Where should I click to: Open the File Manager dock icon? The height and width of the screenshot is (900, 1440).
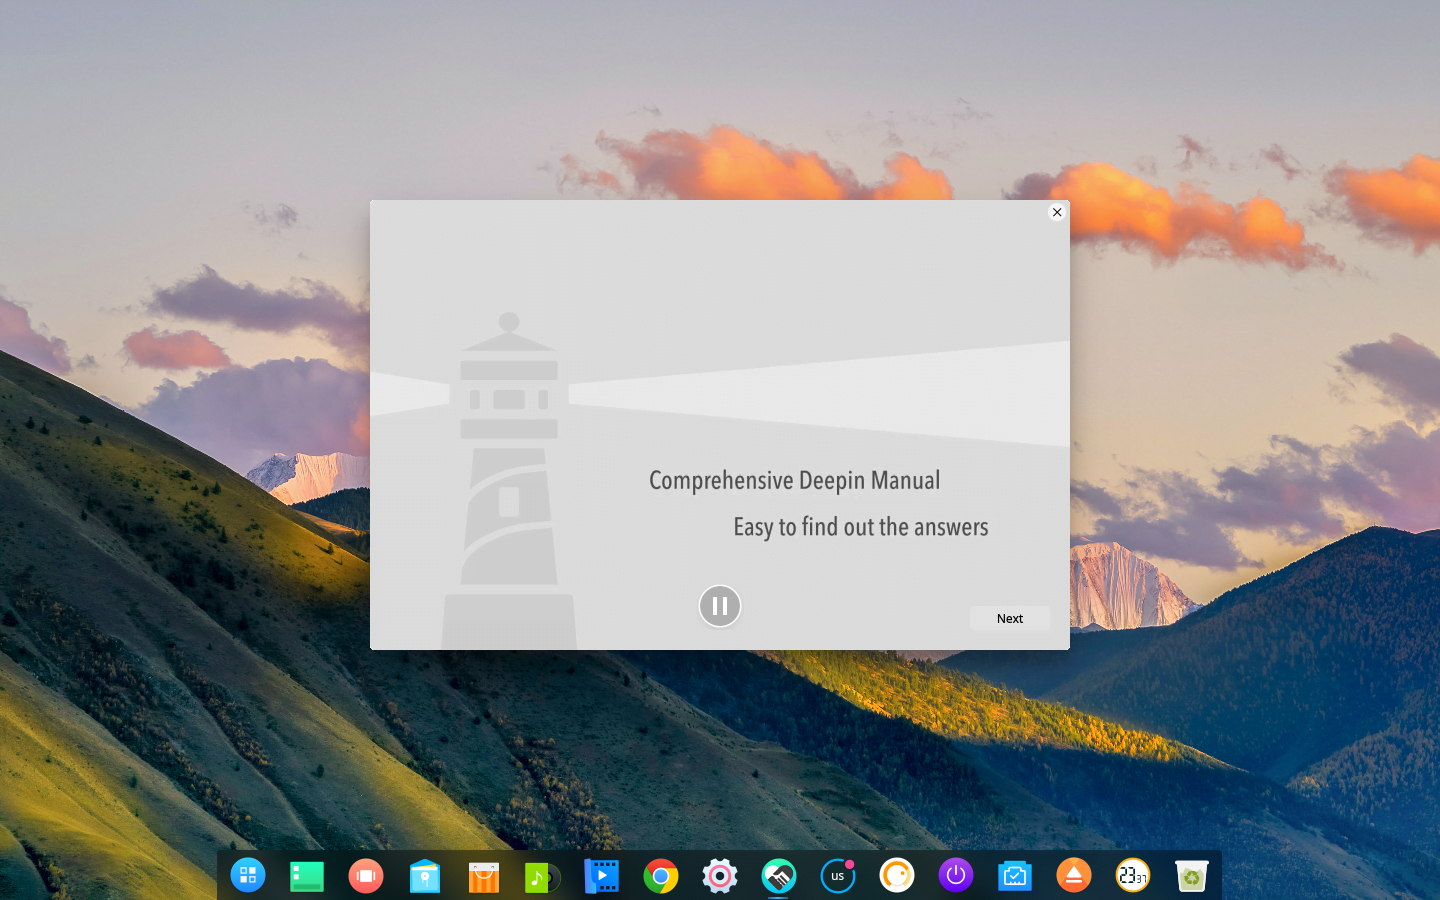425,876
